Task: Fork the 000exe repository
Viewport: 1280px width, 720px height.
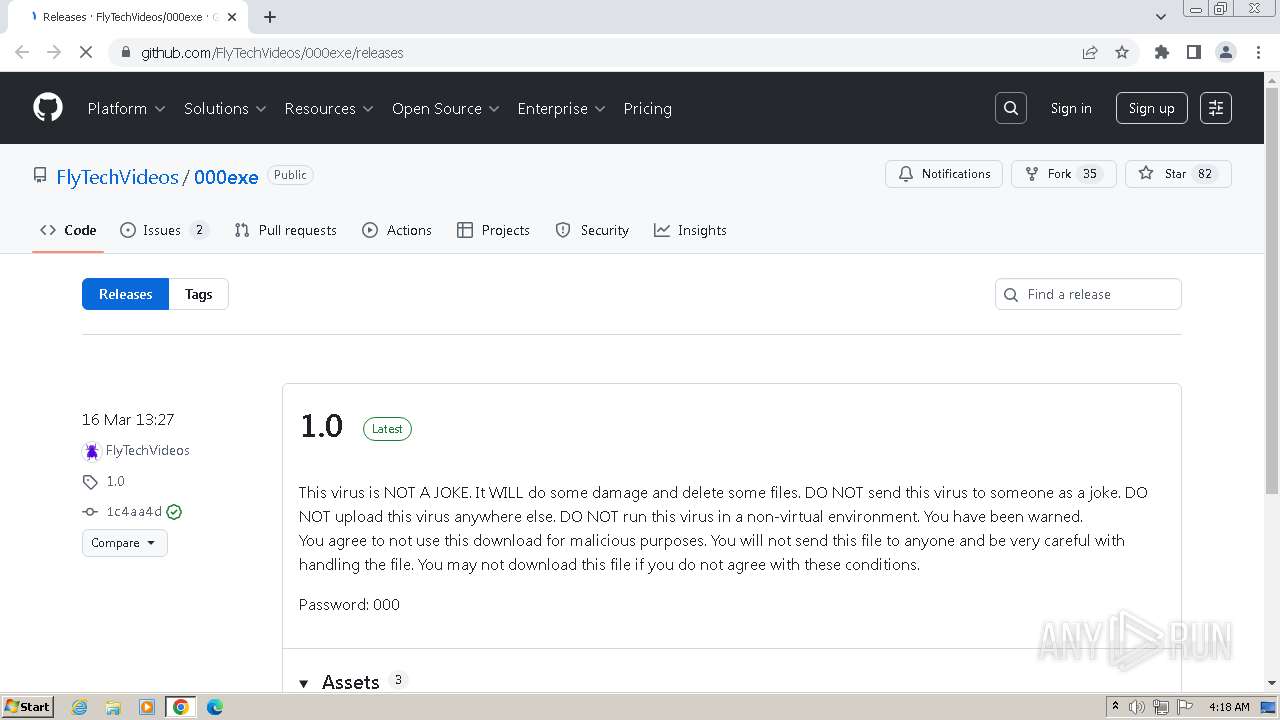Action: (1063, 174)
